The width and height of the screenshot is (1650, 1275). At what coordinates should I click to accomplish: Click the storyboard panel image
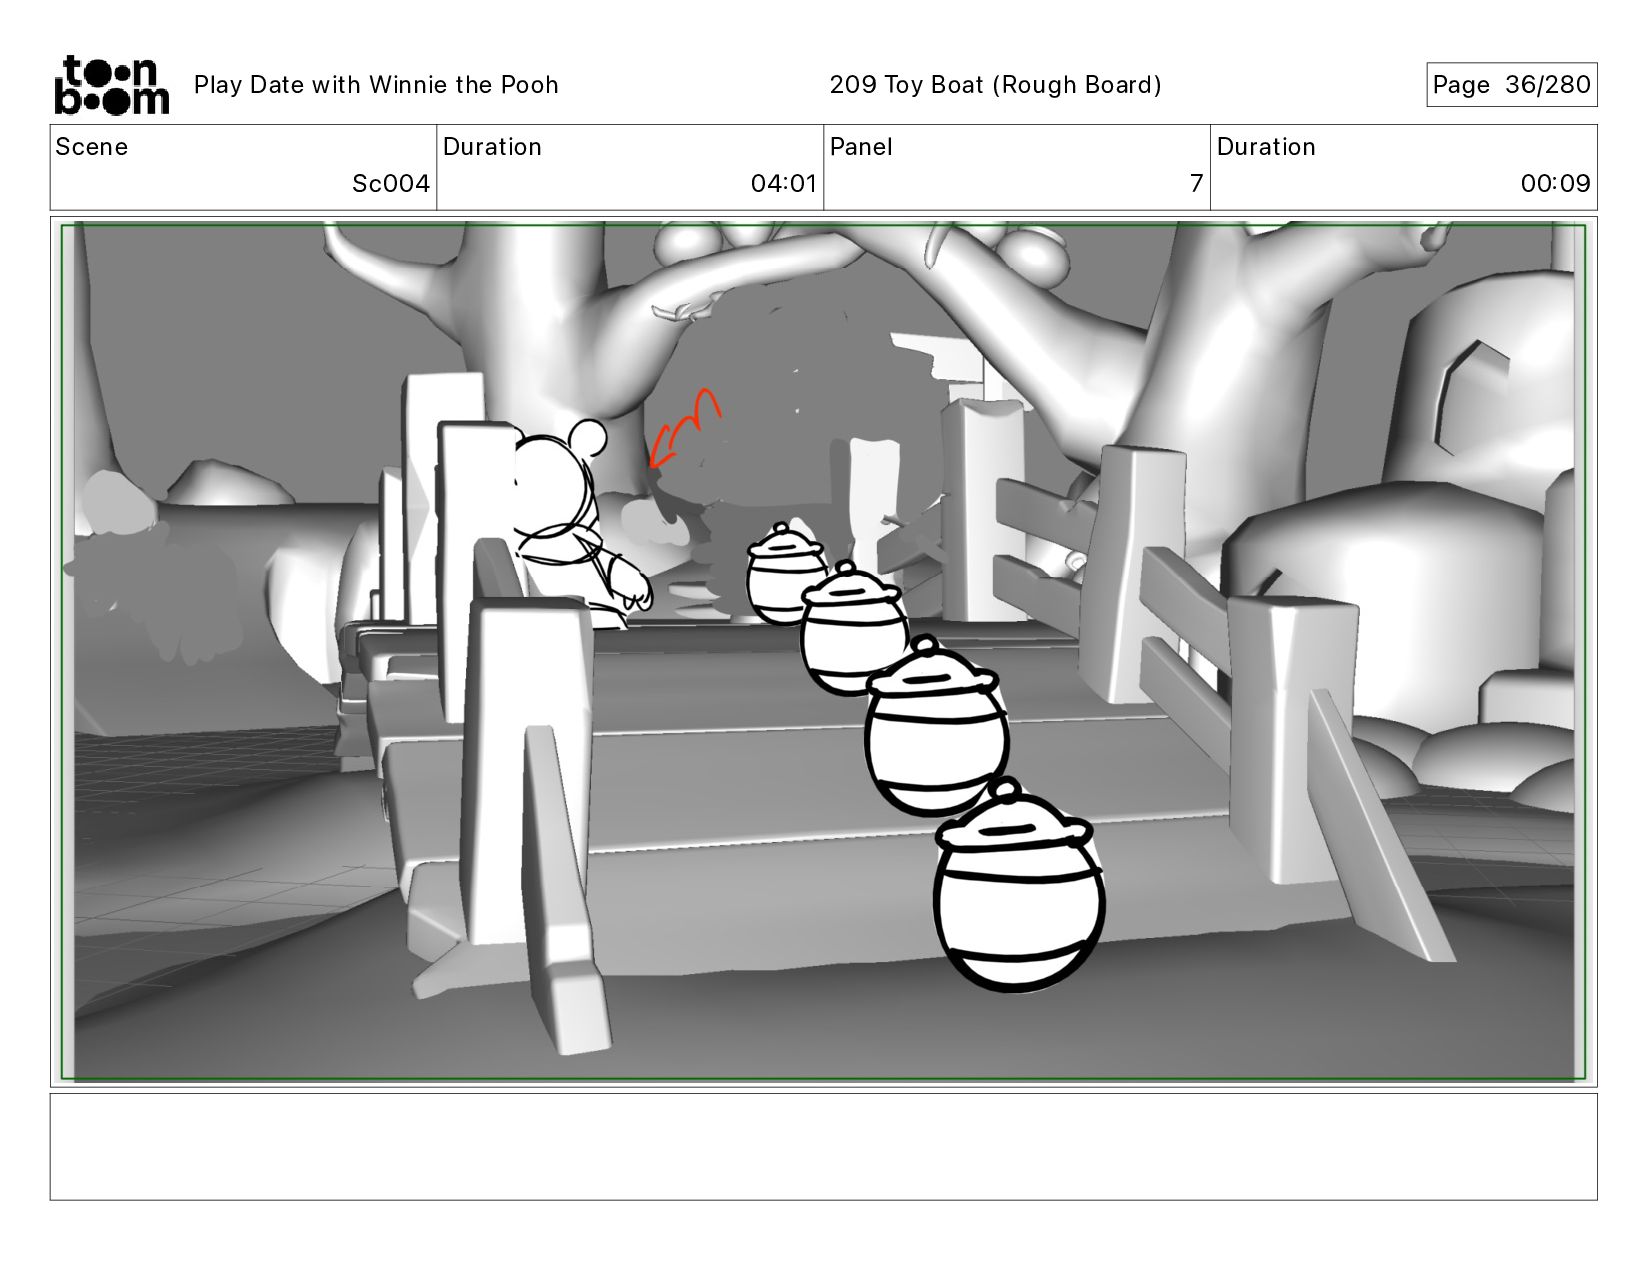[x=824, y=652]
